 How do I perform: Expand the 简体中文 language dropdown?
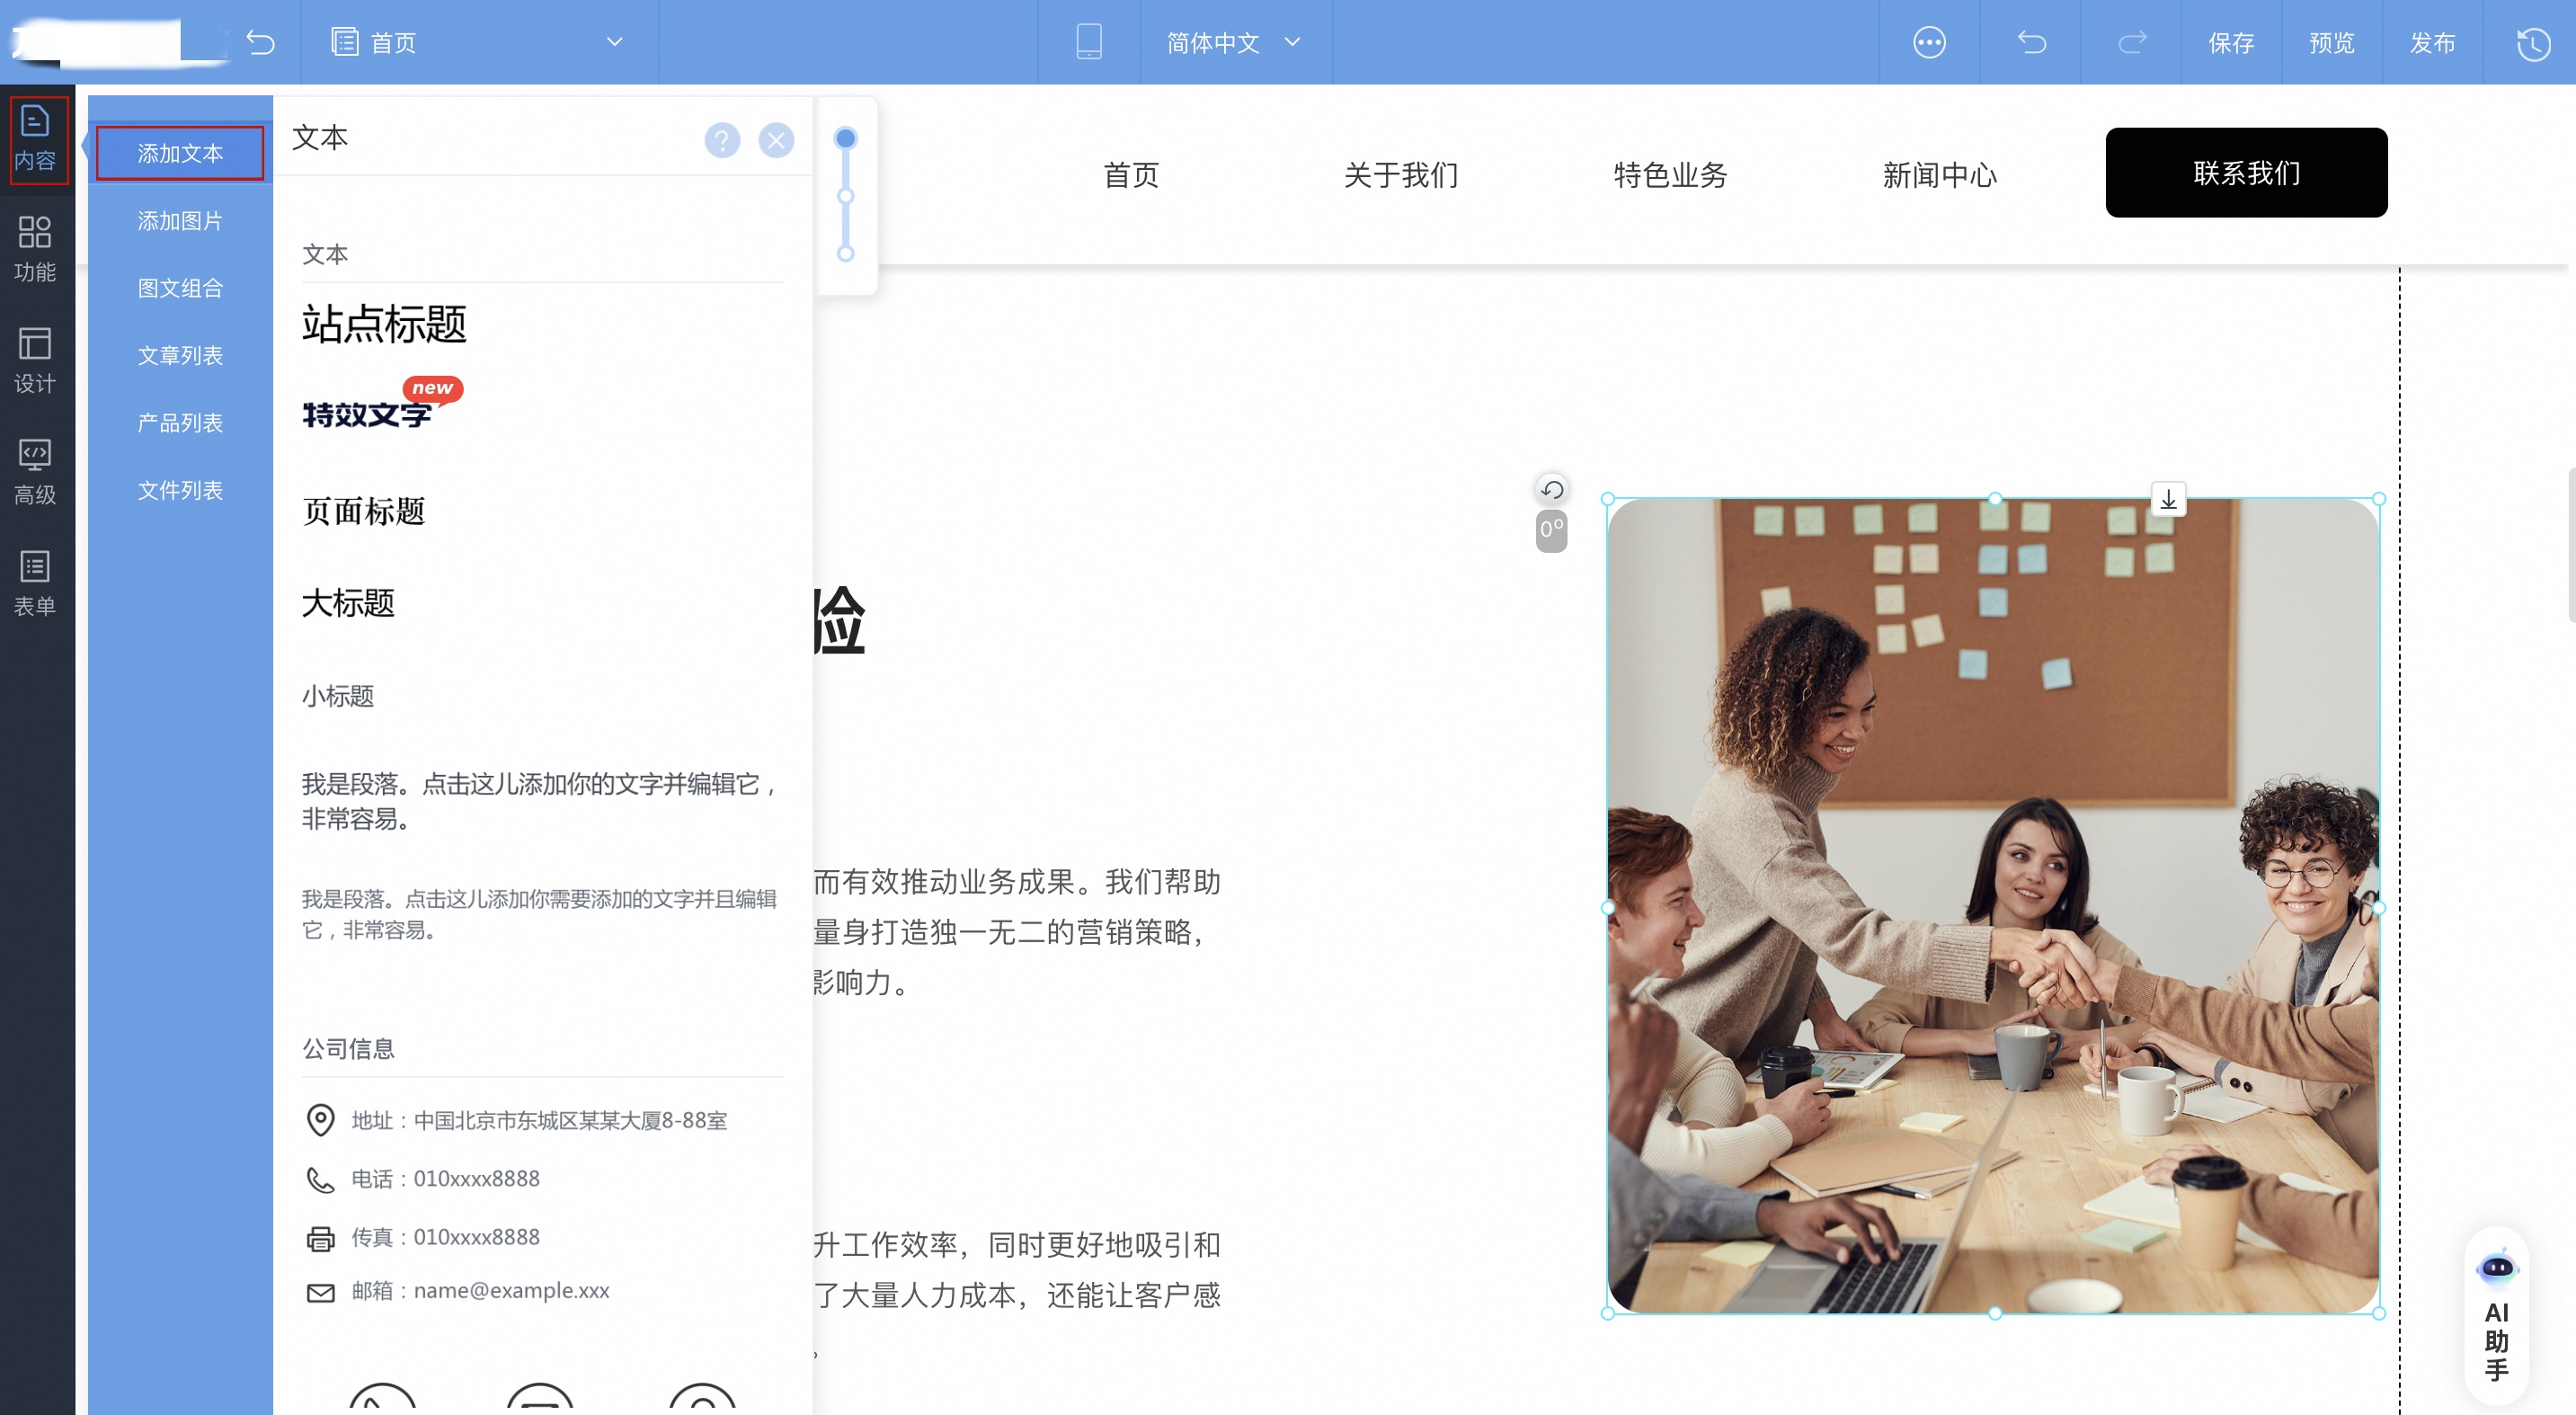1292,42
